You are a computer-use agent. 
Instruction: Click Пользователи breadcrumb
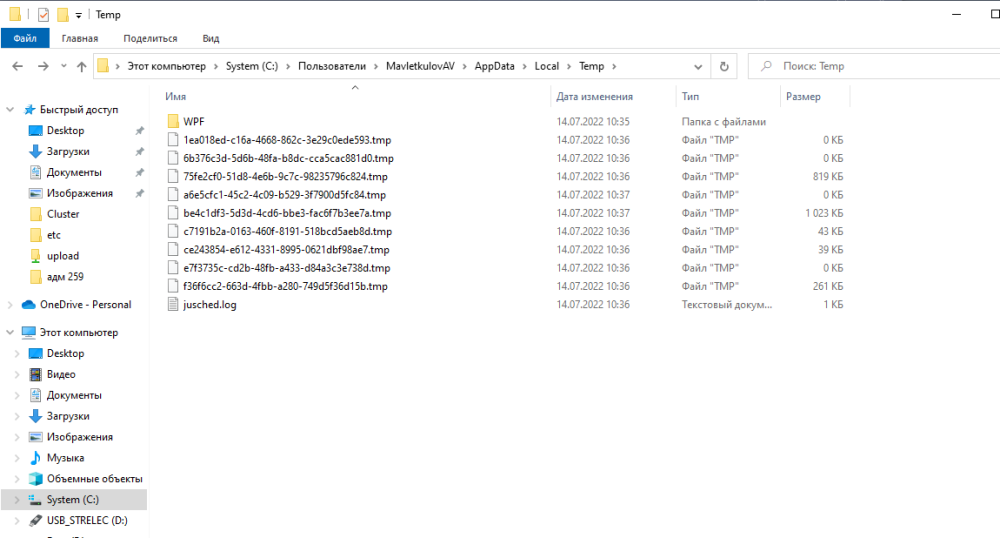pos(332,66)
